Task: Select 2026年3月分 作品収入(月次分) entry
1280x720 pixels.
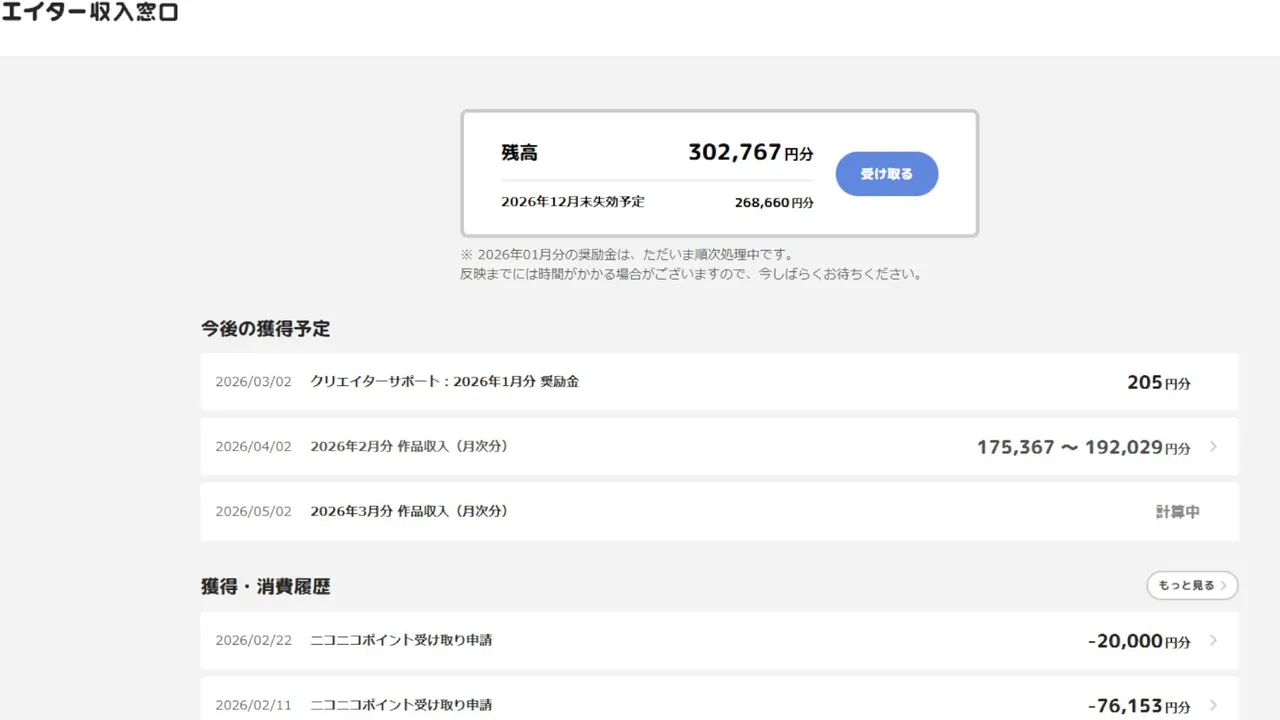Action: (x=409, y=511)
